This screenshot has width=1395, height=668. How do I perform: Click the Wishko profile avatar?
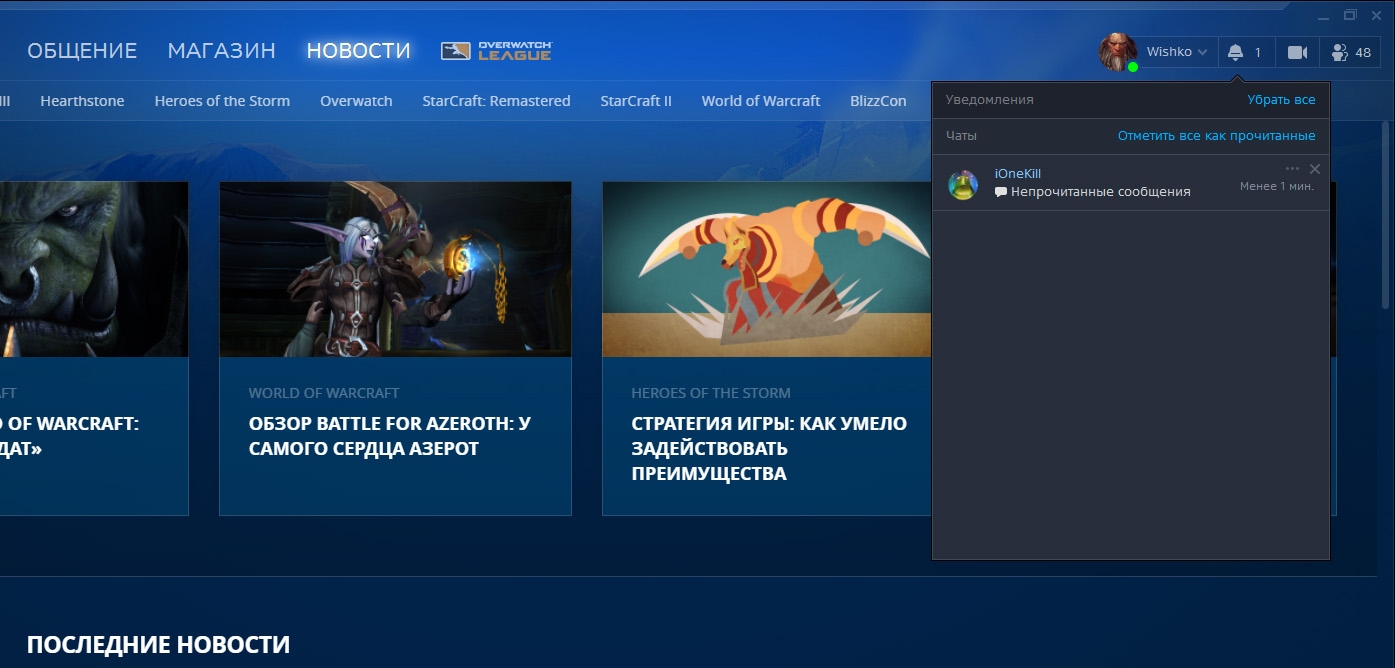point(1118,52)
